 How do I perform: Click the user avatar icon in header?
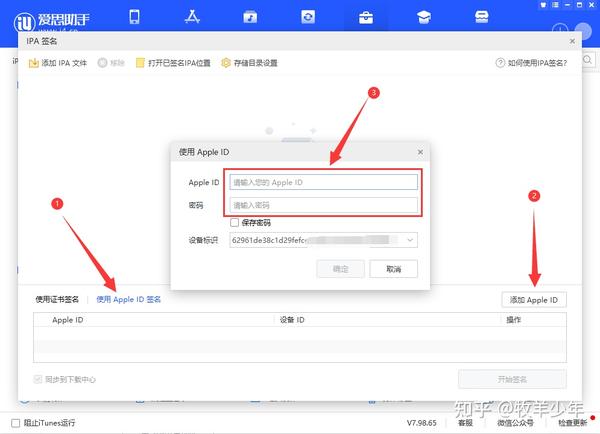coord(583,30)
